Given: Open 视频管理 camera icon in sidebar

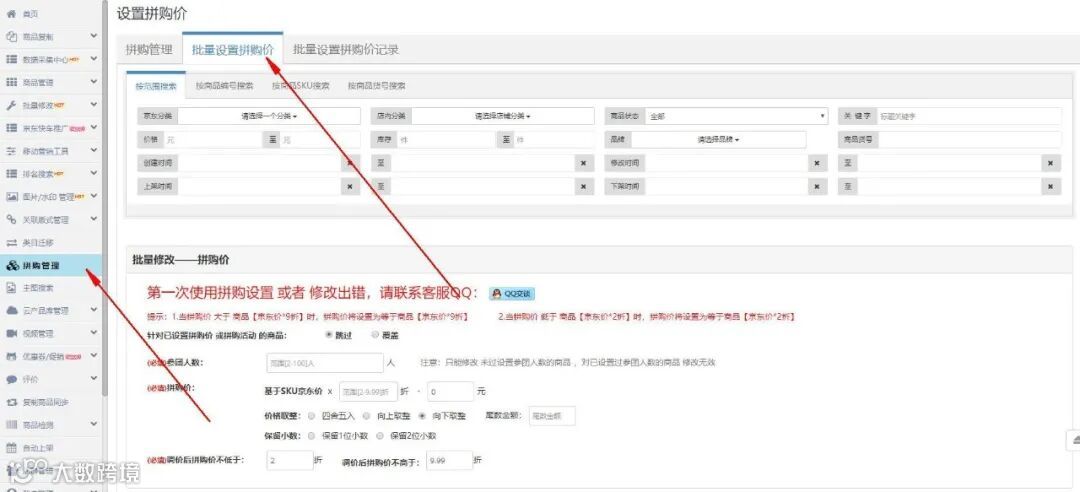Looking at the screenshot, I should (x=11, y=334).
